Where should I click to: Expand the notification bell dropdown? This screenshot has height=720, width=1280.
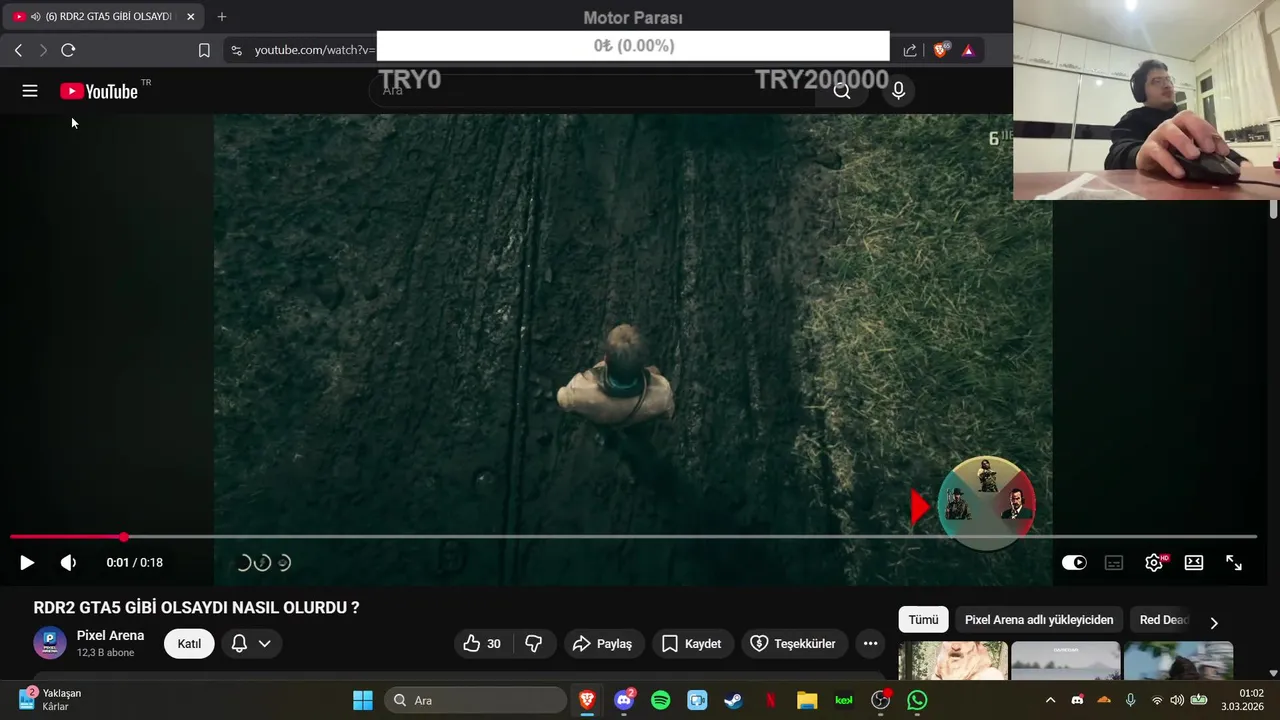tap(251, 644)
